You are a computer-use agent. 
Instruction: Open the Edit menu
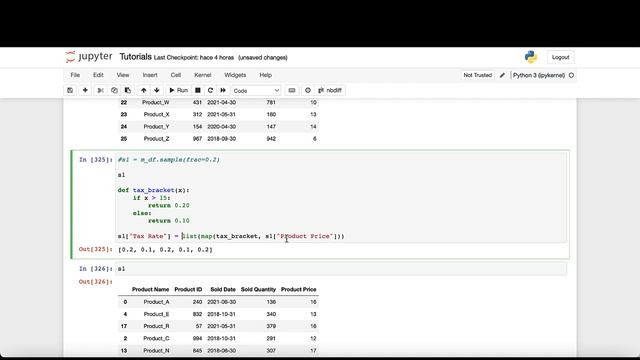coord(98,75)
